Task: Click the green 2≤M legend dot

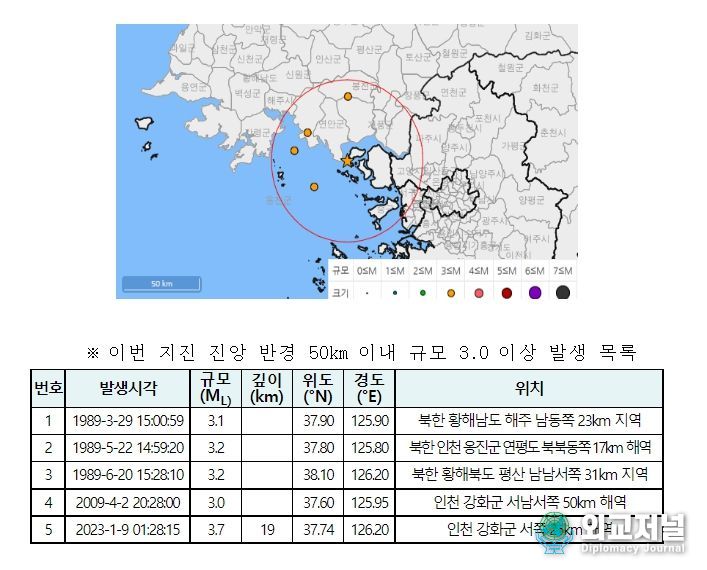Action: click(423, 293)
